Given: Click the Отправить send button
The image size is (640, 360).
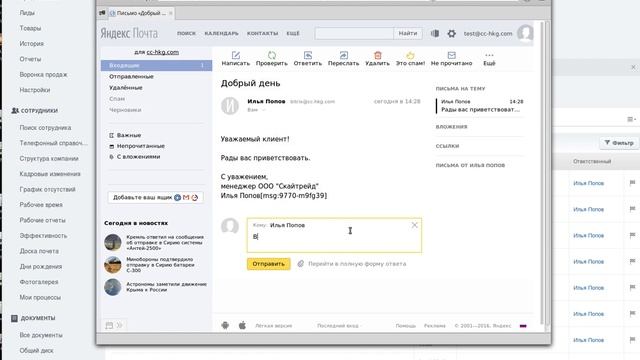Looking at the screenshot, I should [x=269, y=264].
